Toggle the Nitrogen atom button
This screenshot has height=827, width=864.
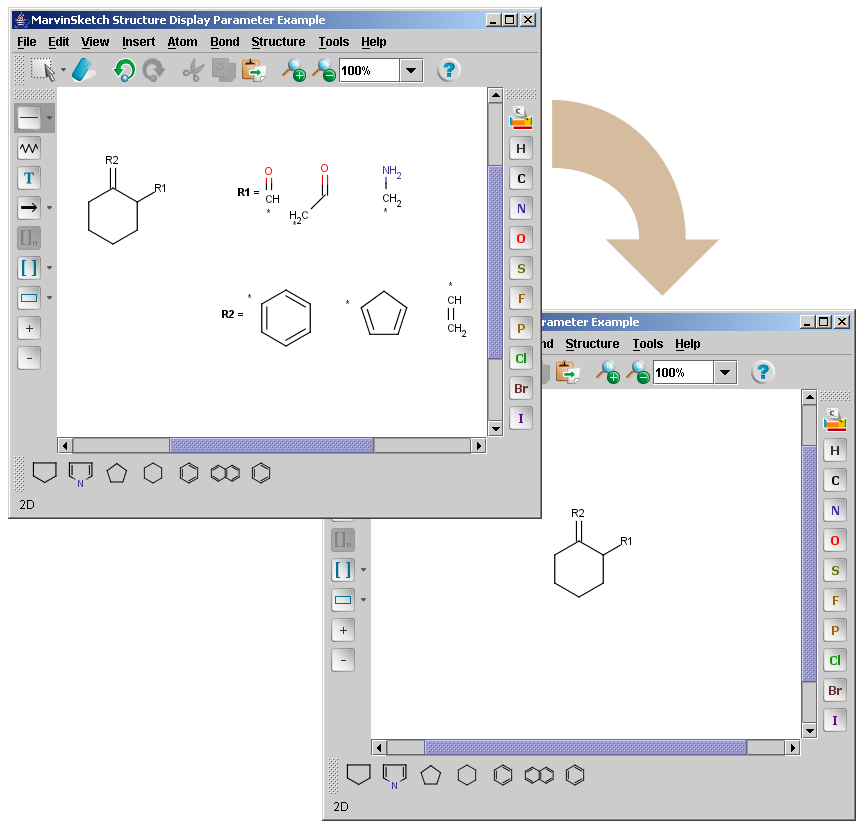(x=520, y=208)
